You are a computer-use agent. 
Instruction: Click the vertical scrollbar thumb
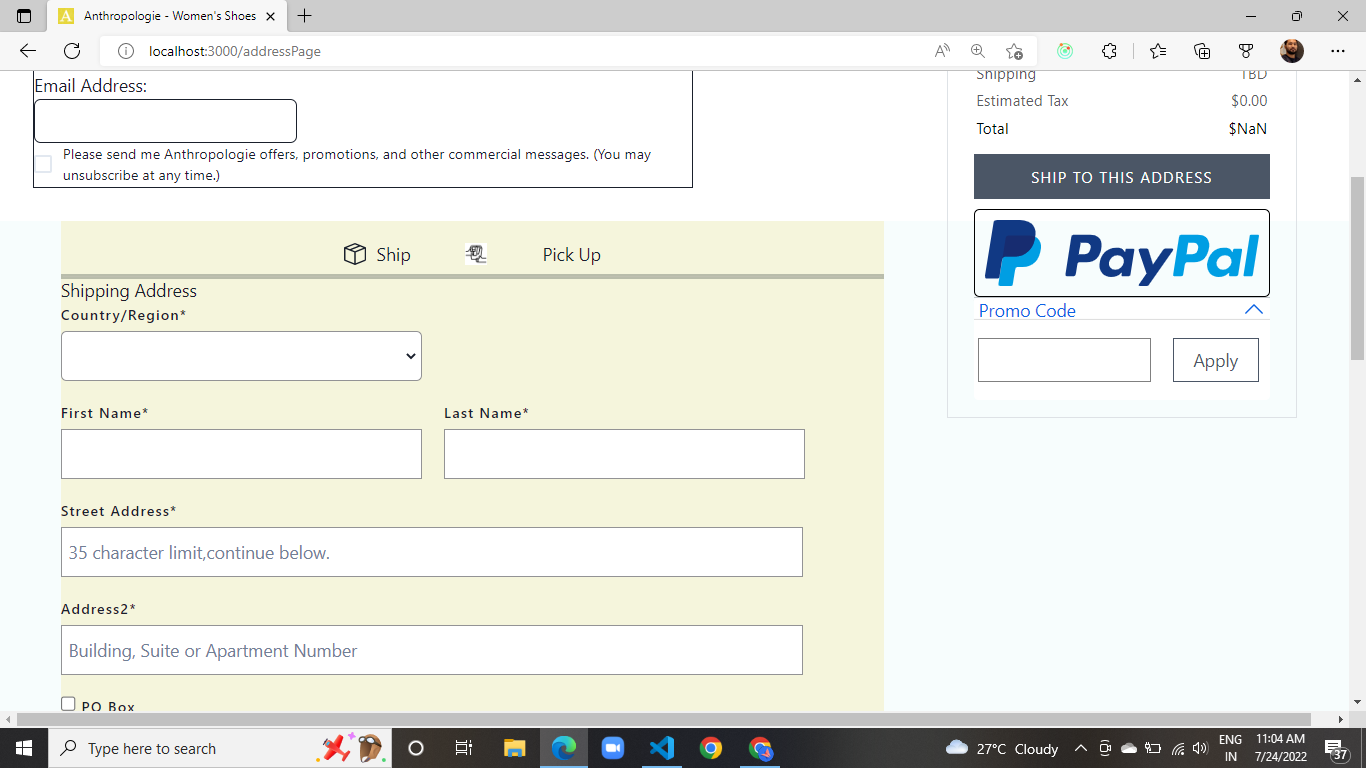pos(1357,268)
